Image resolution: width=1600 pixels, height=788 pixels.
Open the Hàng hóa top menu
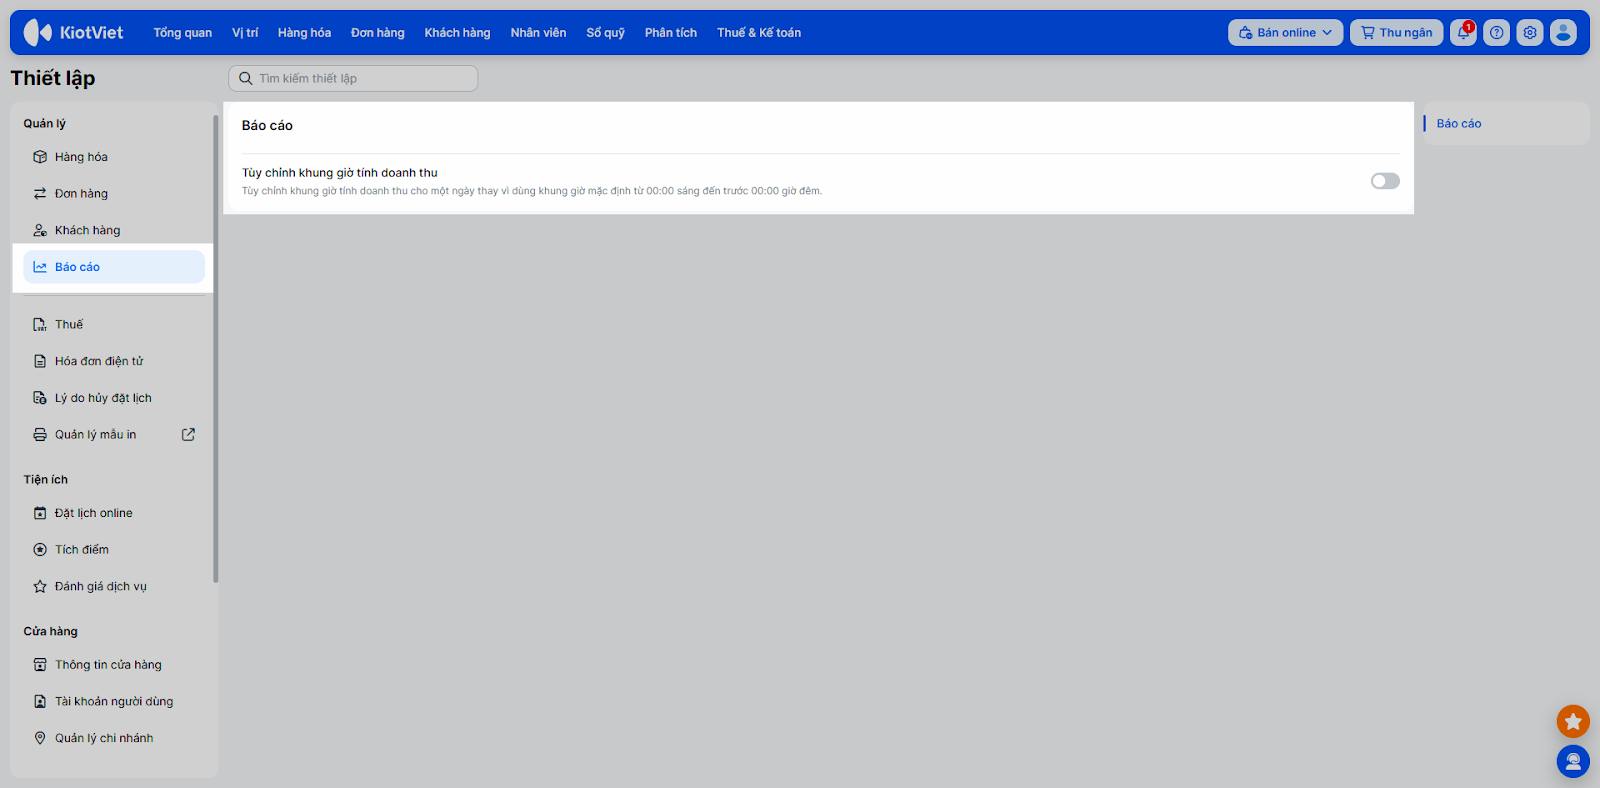(304, 33)
